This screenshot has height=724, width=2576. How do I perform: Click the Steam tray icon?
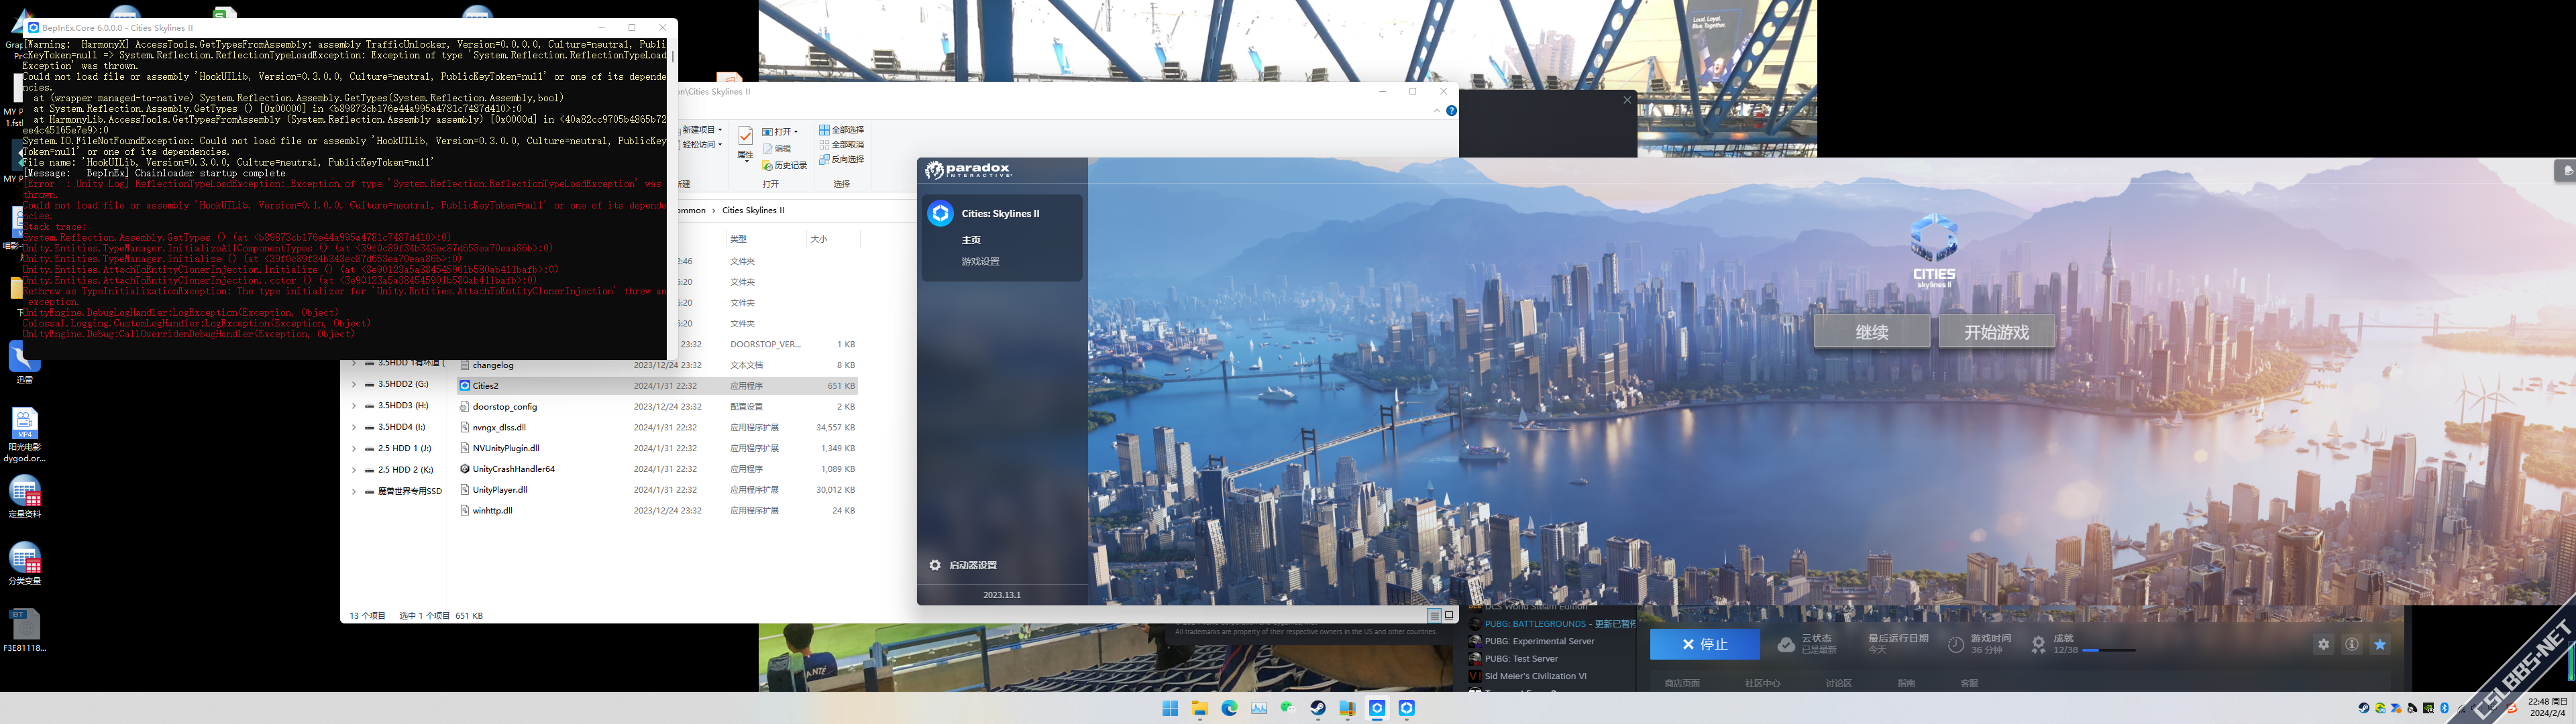pyautogui.click(x=2364, y=708)
